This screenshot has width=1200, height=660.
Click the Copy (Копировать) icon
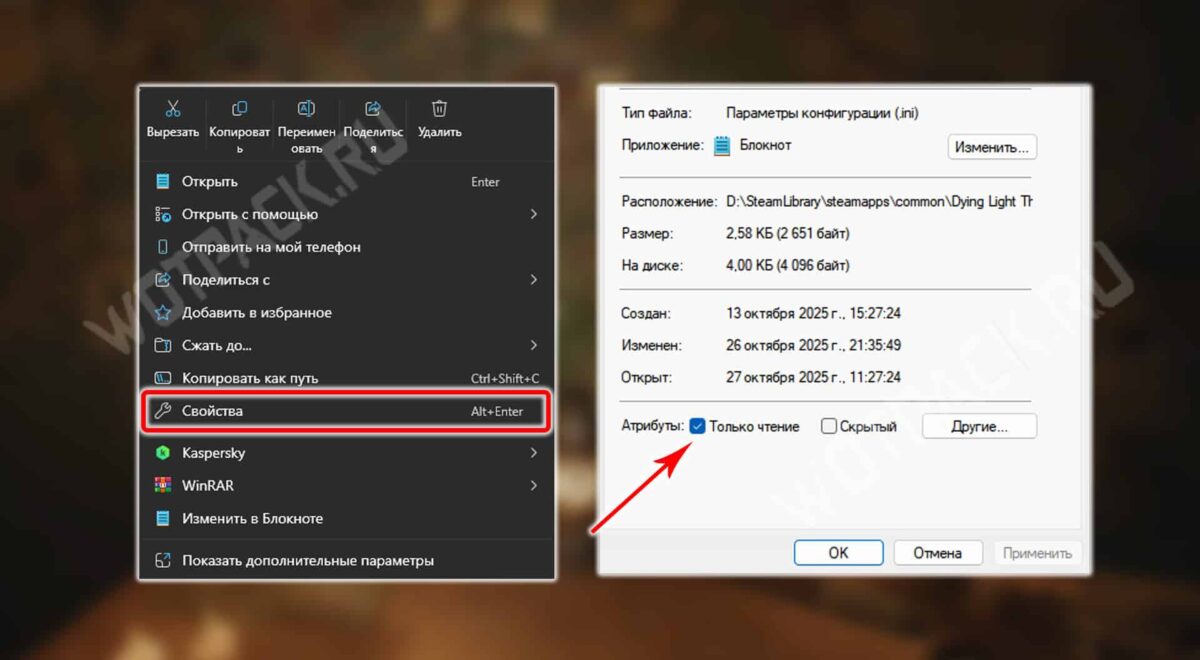point(240,109)
